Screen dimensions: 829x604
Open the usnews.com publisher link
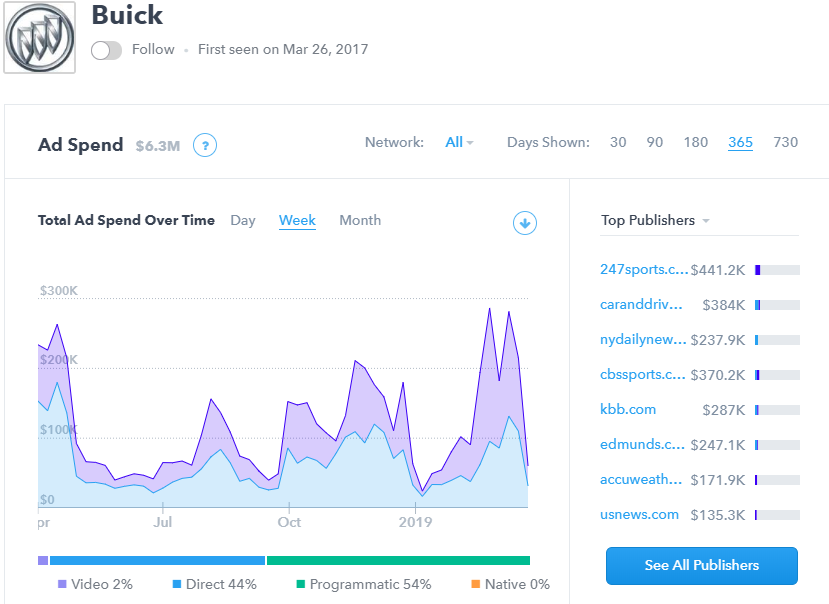tap(639, 514)
